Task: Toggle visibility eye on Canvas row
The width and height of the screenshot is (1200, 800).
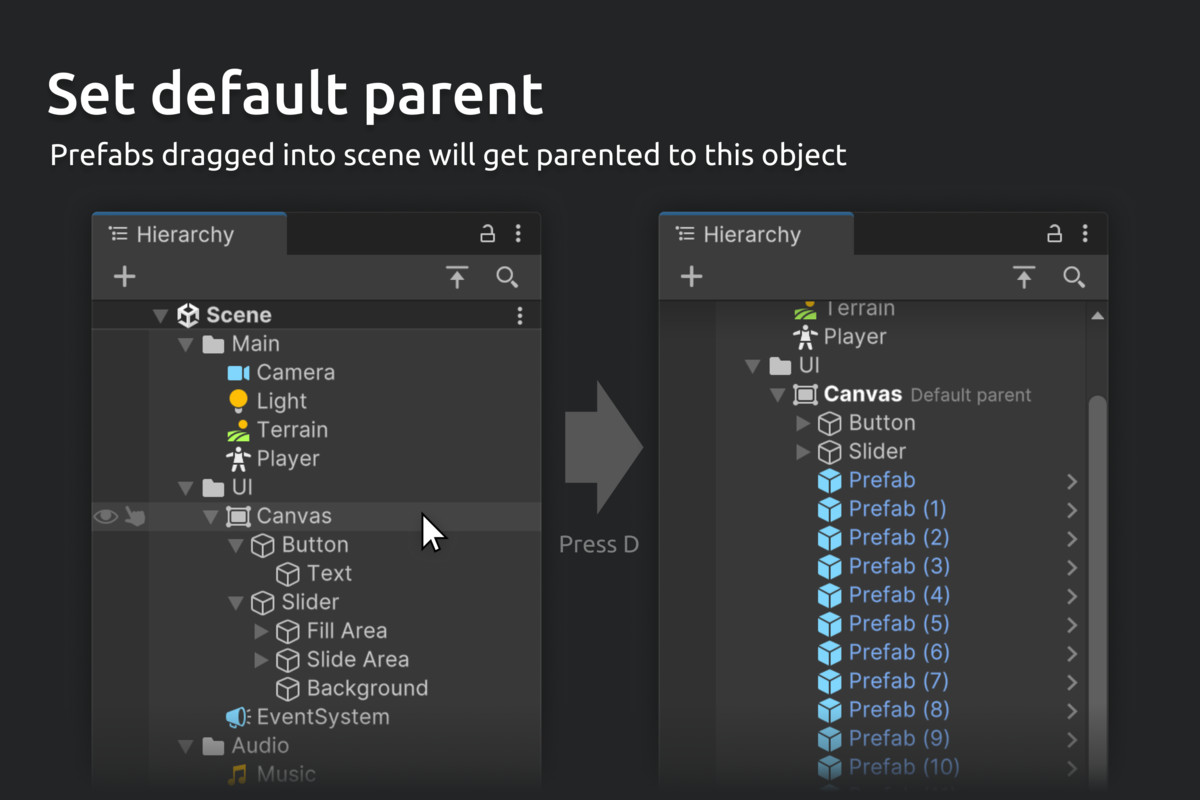Action: [x=105, y=516]
